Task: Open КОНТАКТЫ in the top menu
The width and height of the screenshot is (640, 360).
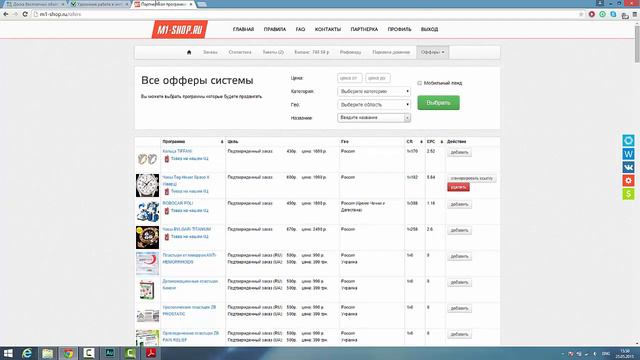Action: pos(328,29)
